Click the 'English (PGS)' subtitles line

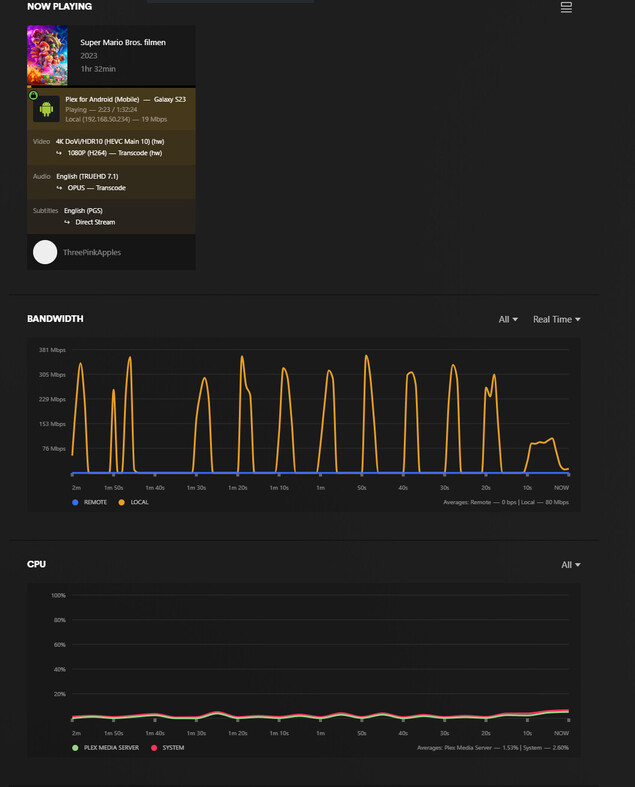83,210
